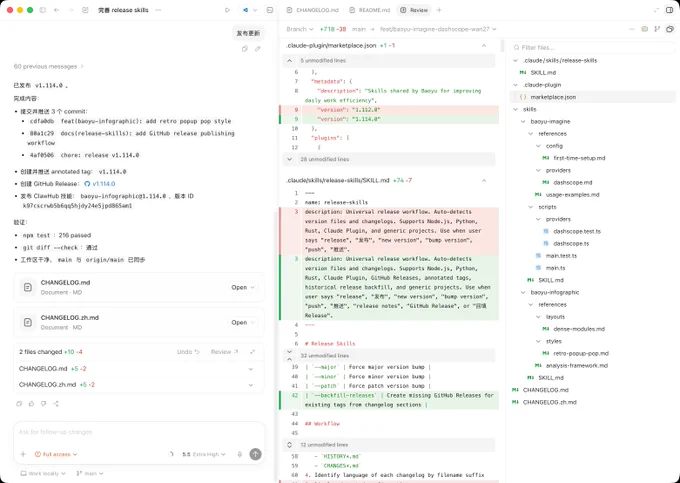The image size is (680, 483).
Task: Select the Review tab
Action: (x=415, y=10)
